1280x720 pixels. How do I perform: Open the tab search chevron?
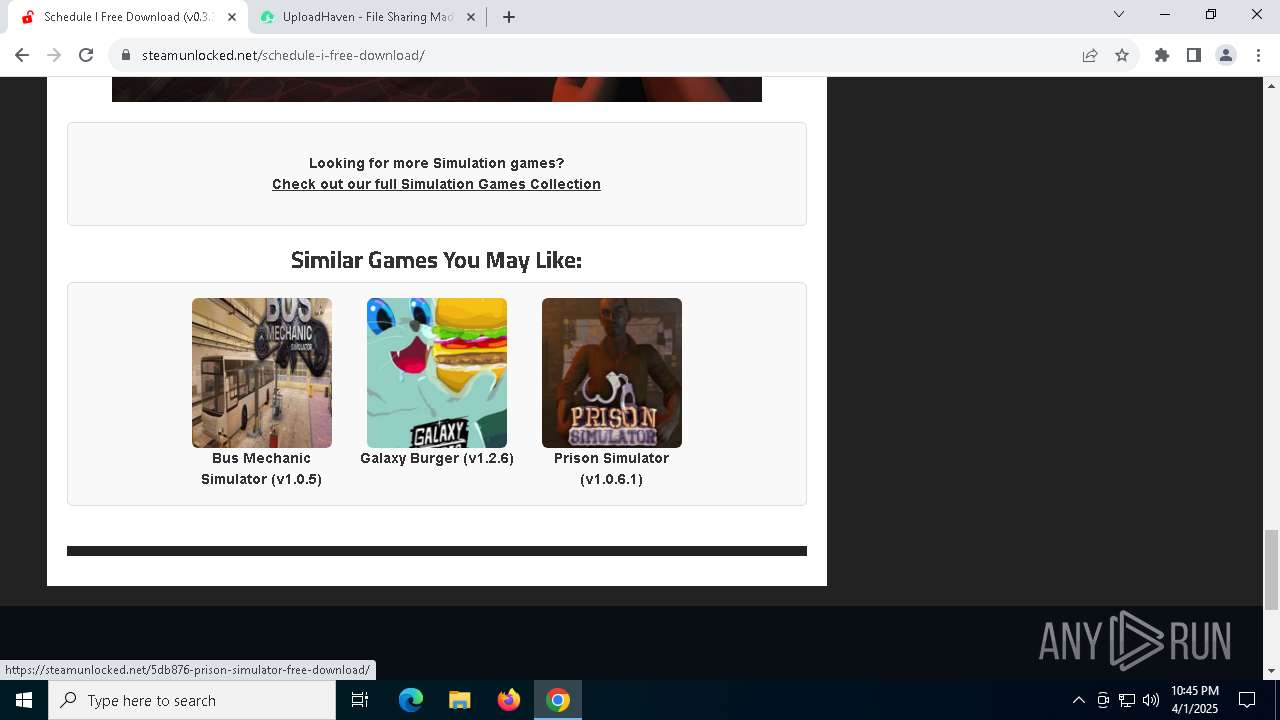[x=1119, y=14]
